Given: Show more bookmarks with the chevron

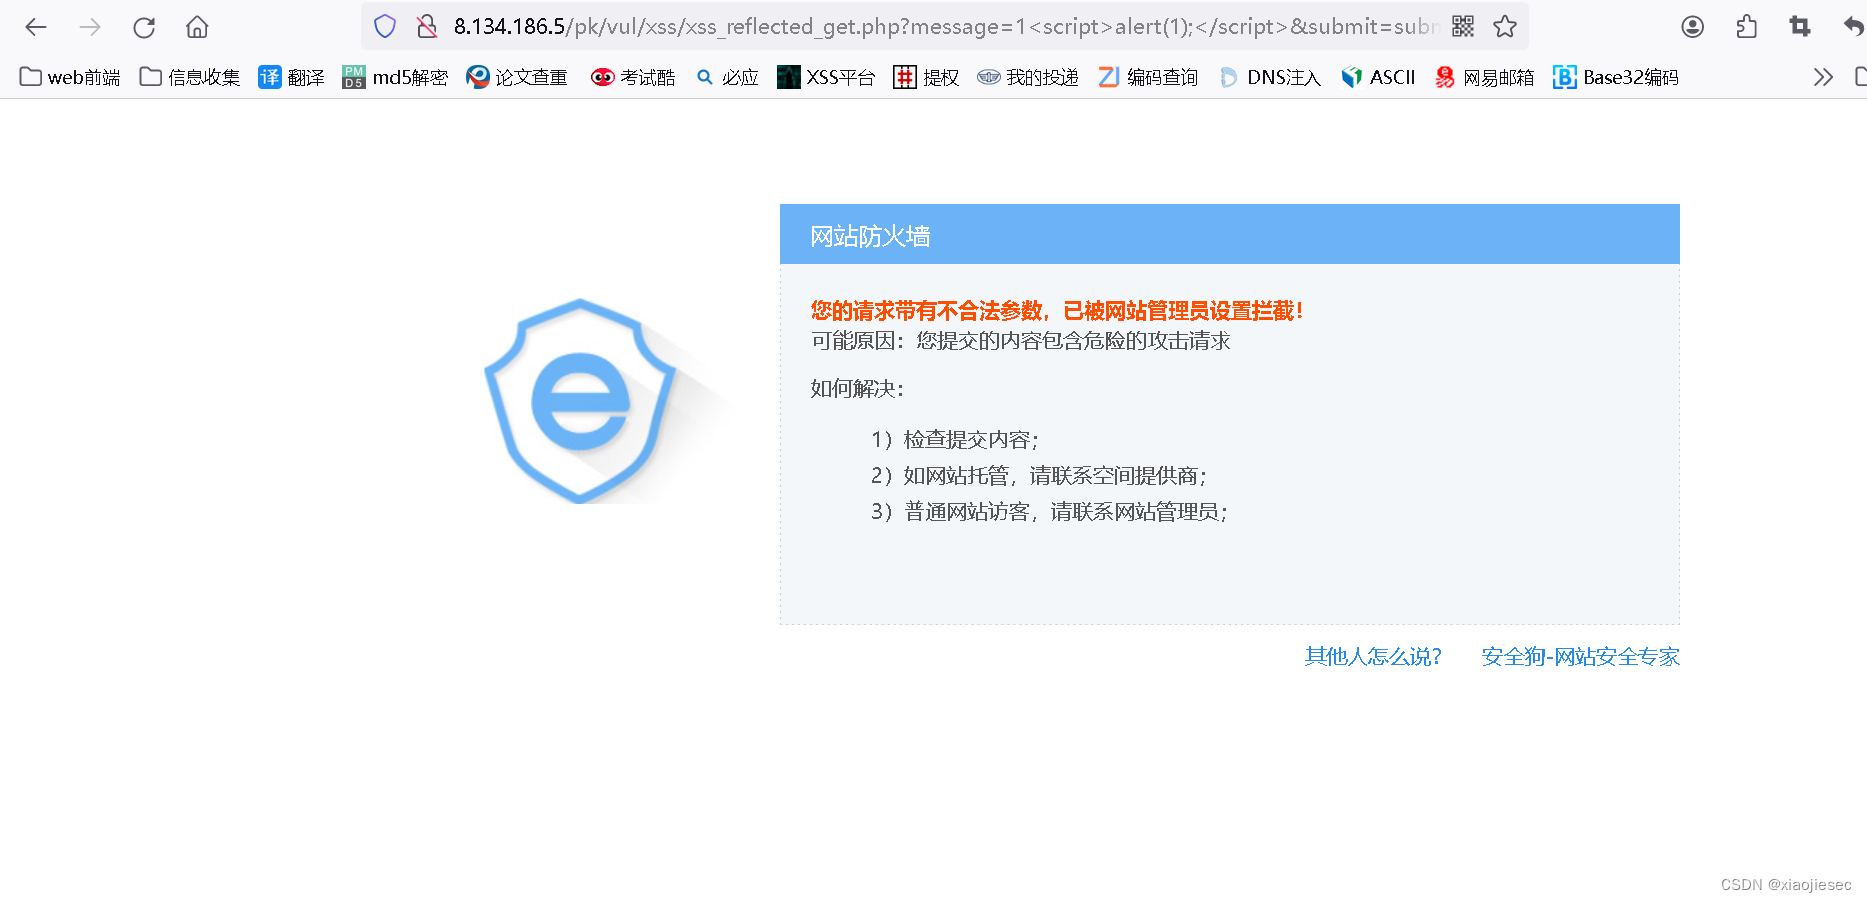Looking at the screenshot, I should tap(1823, 77).
